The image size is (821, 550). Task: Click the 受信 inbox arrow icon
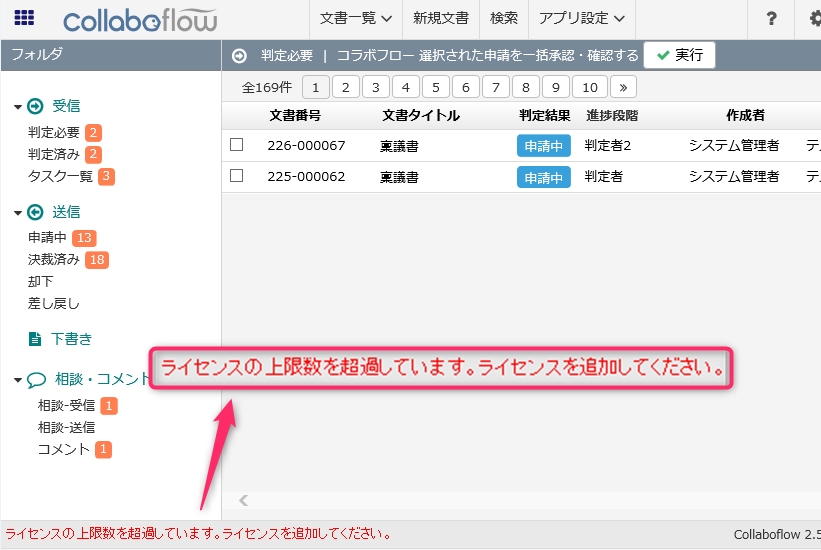coord(35,106)
